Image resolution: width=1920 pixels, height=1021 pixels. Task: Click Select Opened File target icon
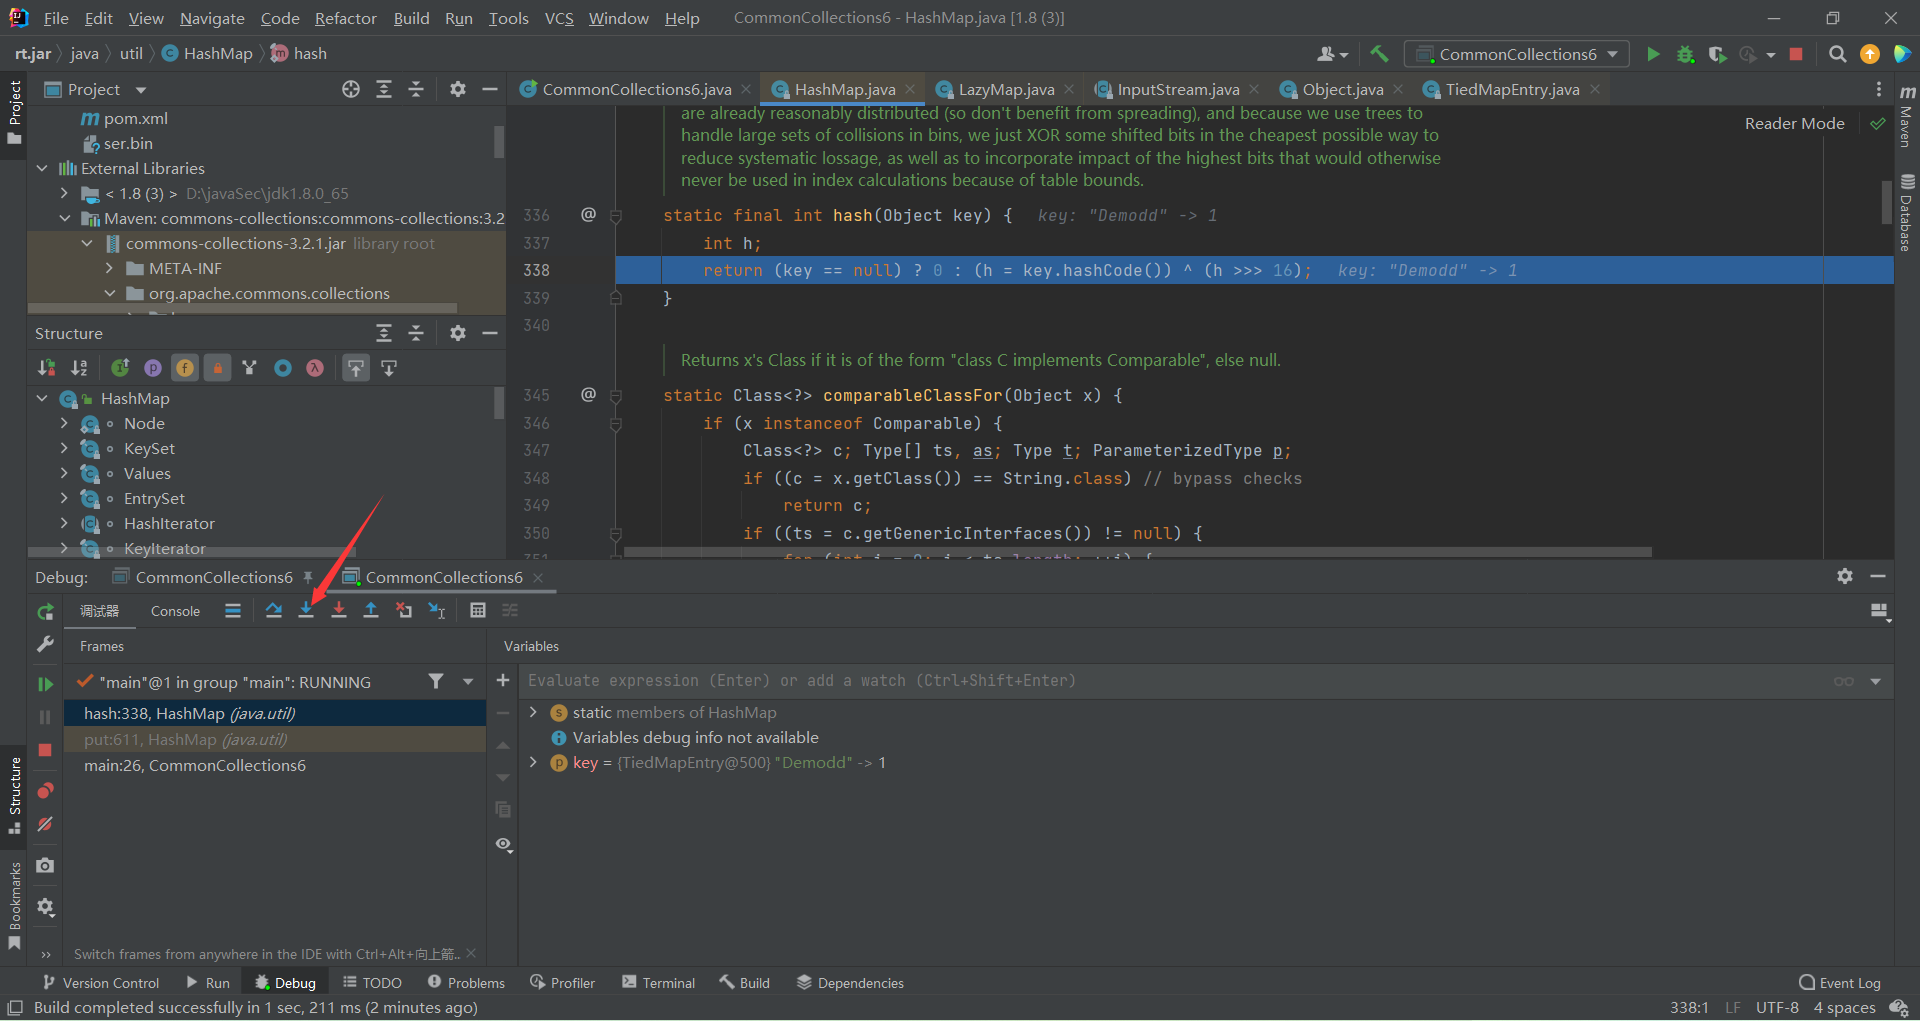tap(351, 89)
